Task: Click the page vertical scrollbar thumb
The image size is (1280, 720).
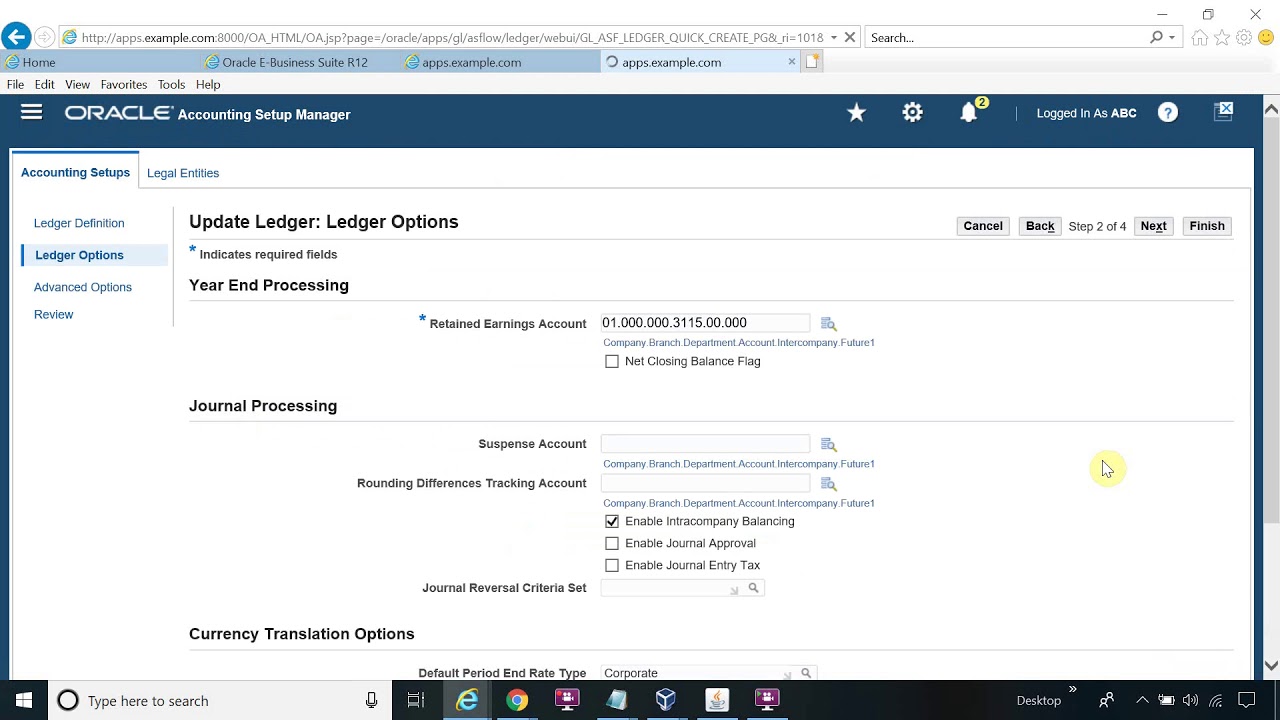Action: pyautogui.click(x=1271, y=322)
